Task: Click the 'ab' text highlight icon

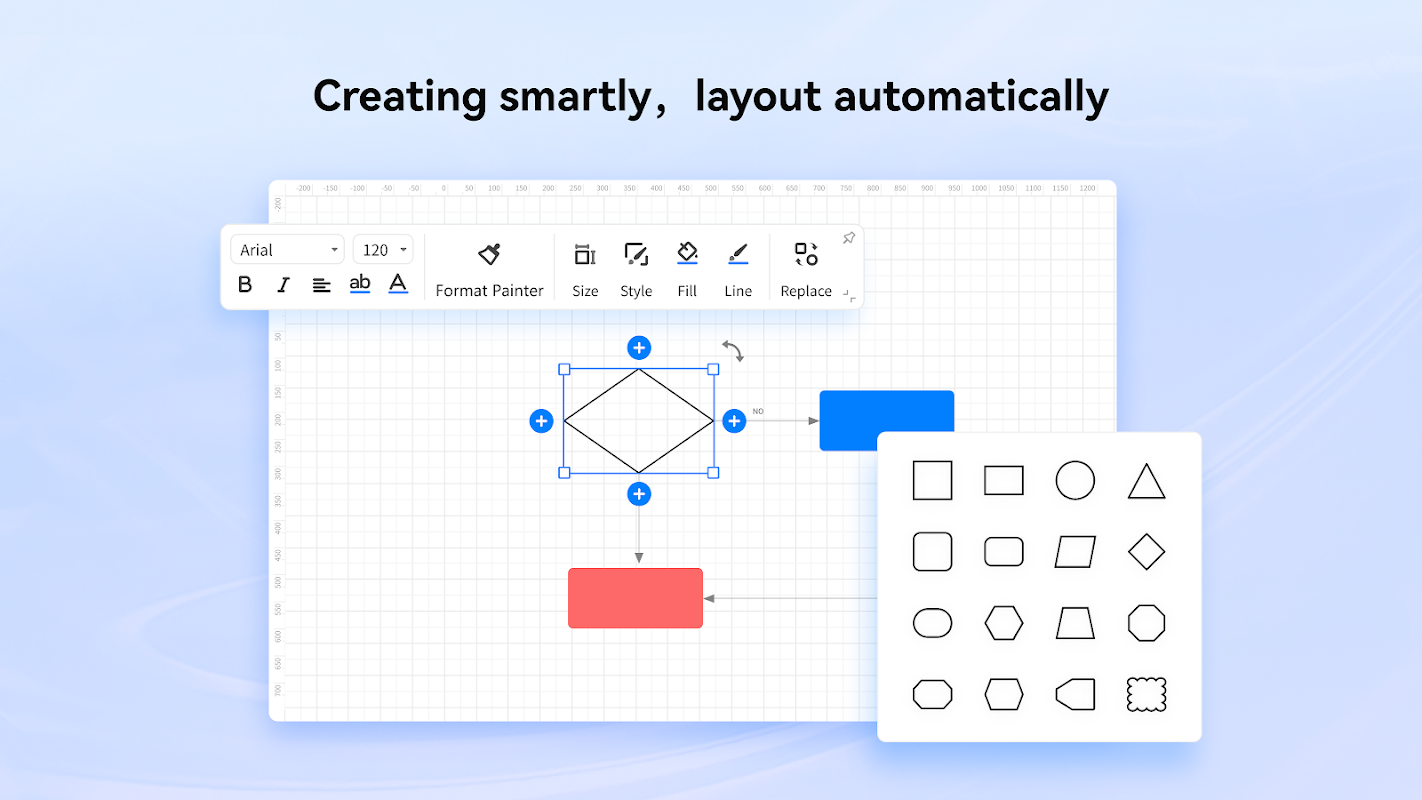Action: [360, 284]
